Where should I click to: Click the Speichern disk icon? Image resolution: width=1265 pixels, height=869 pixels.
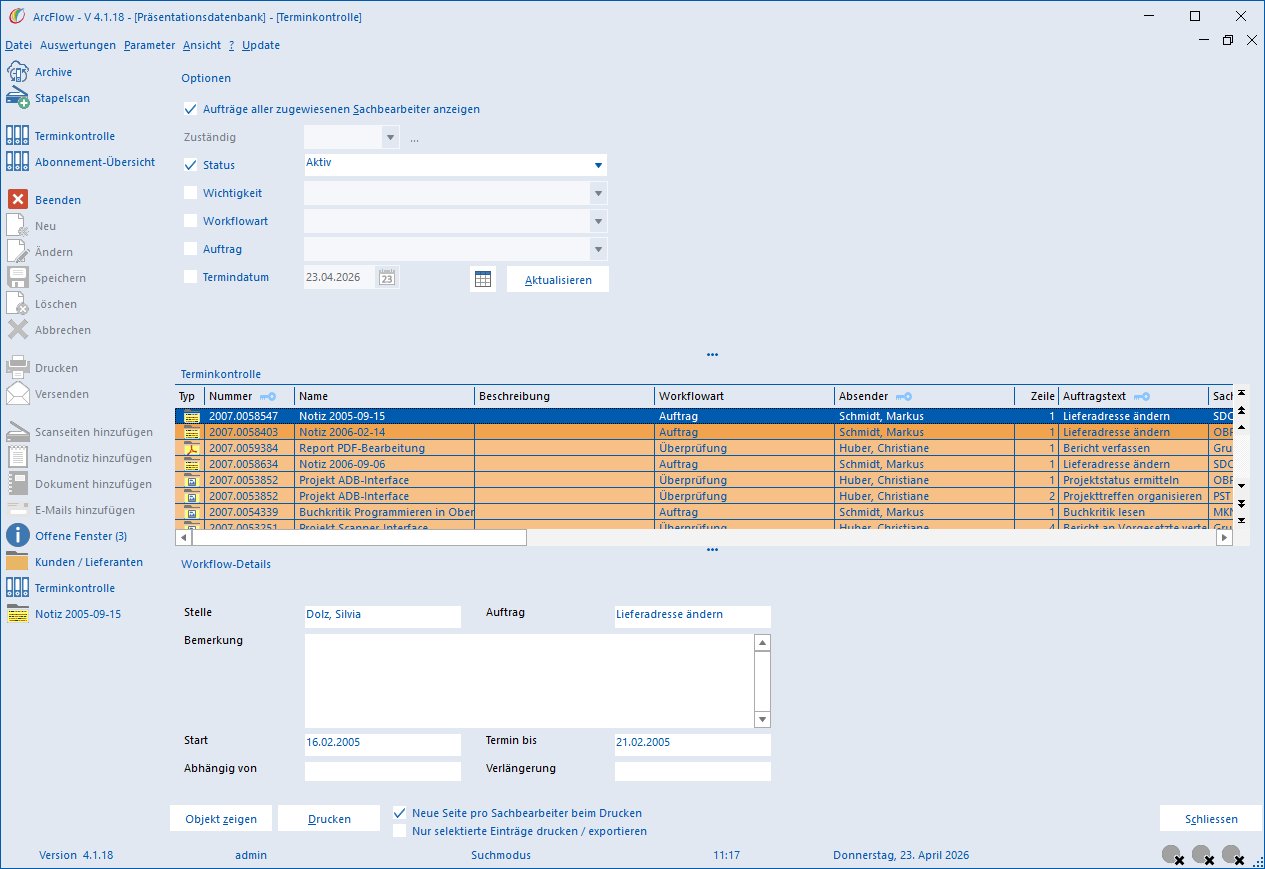click(18, 278)
